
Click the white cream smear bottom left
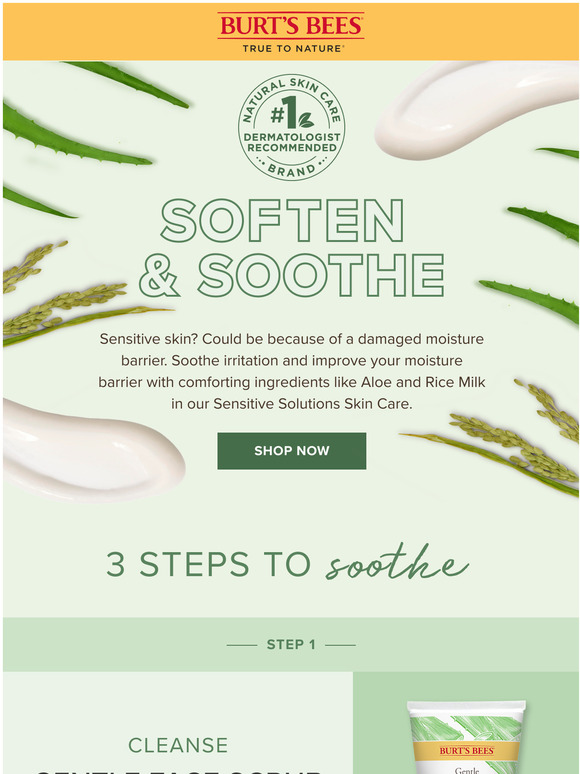tap(94, 450)
